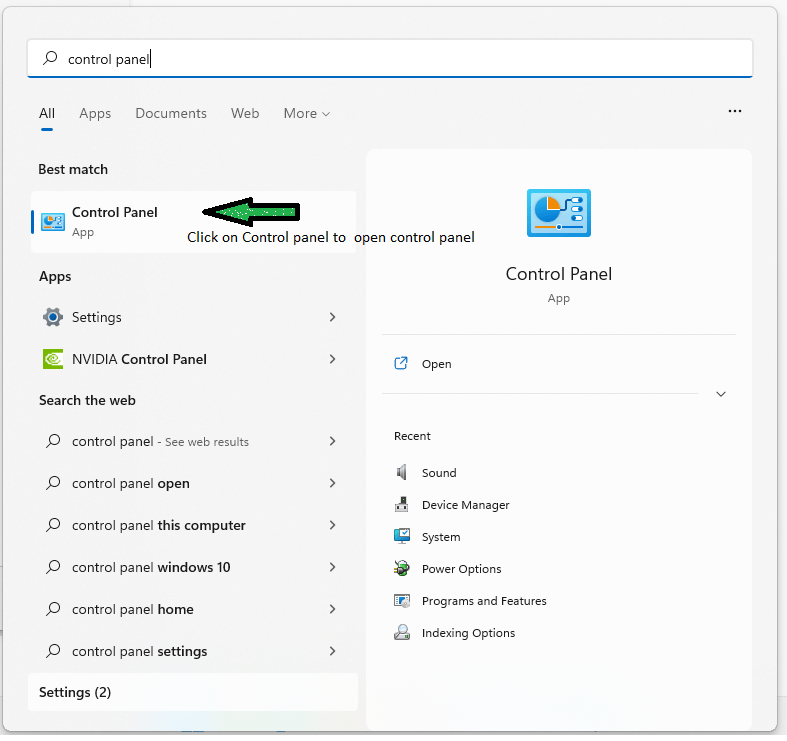Switch to the Documents search tab
The width and height of the screenshot is (787, 741).
click(171, 113)
